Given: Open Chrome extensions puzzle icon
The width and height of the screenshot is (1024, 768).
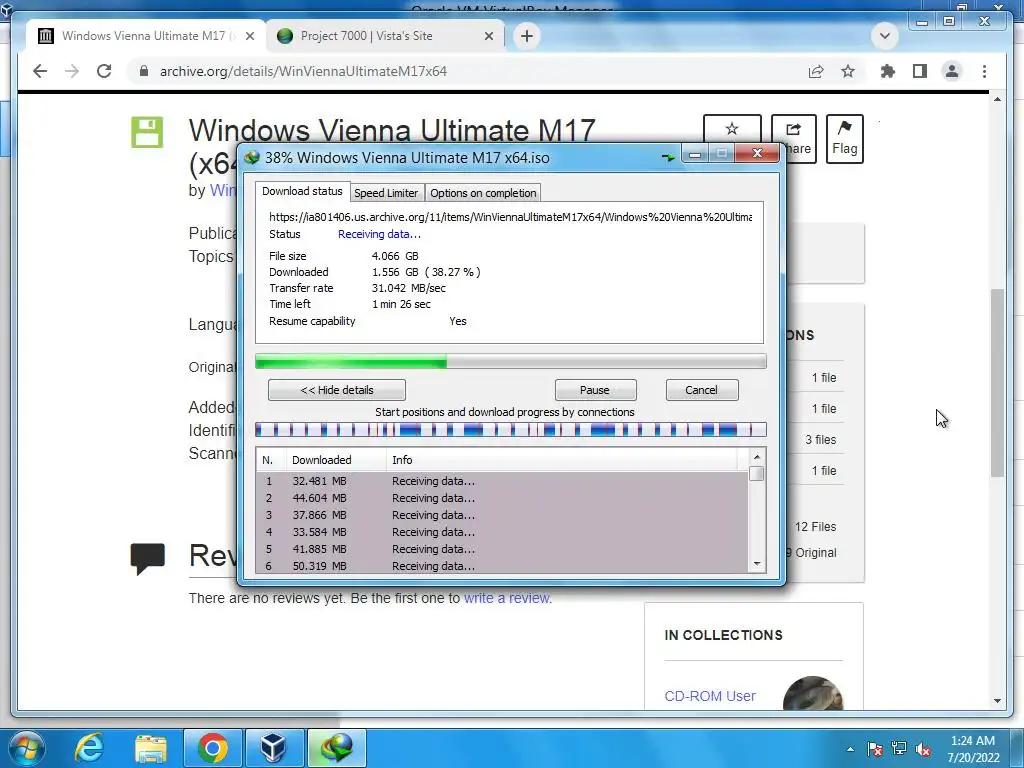Looking at the screenshot, I should [888, 71].
